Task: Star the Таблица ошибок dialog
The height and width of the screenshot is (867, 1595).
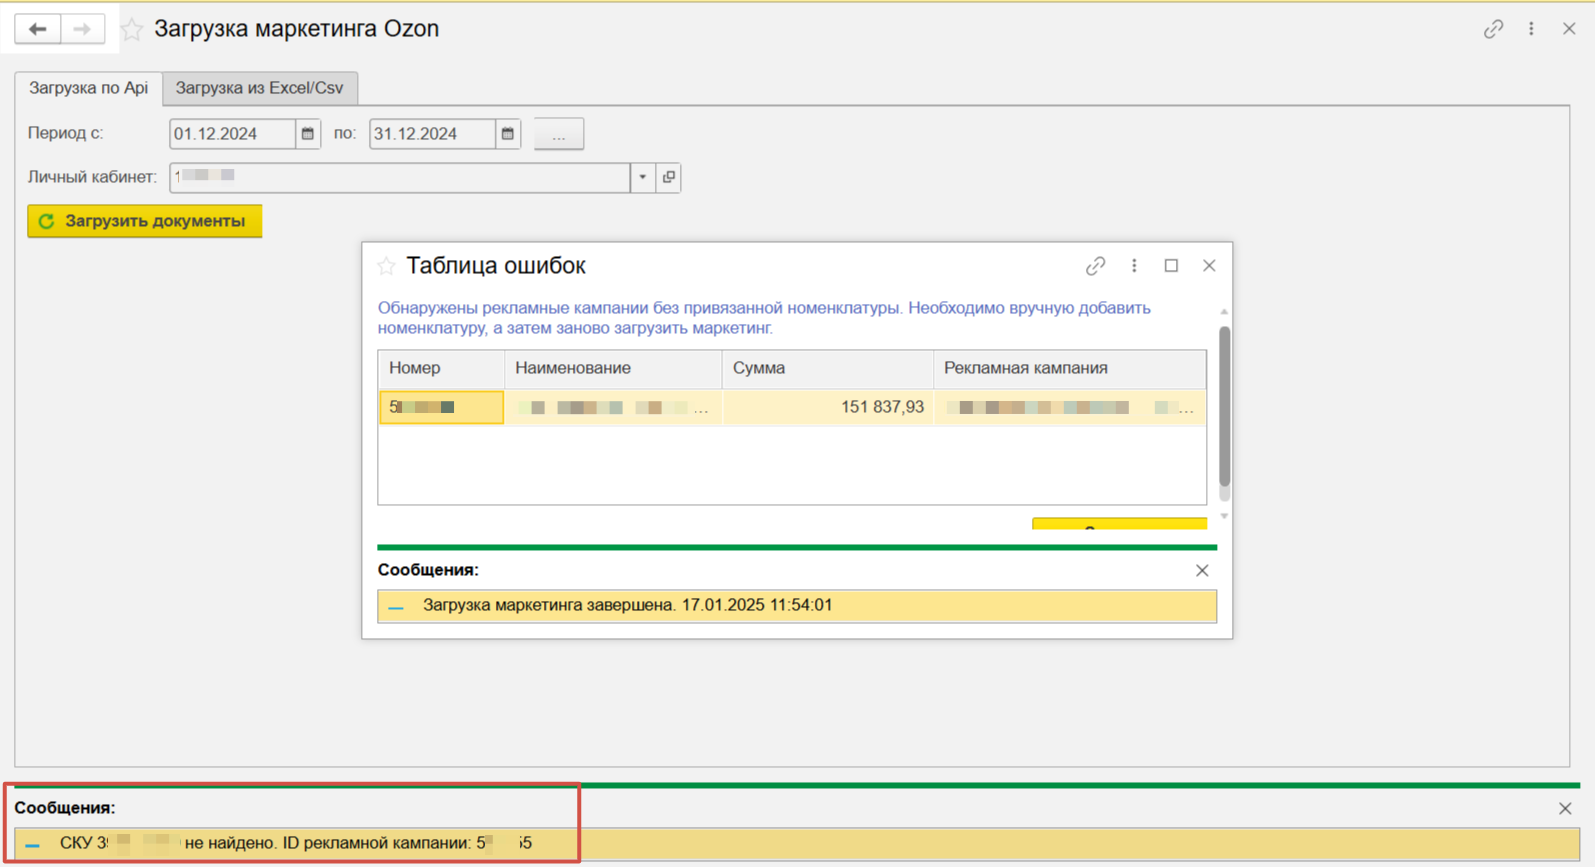Action: click(386, 266)
